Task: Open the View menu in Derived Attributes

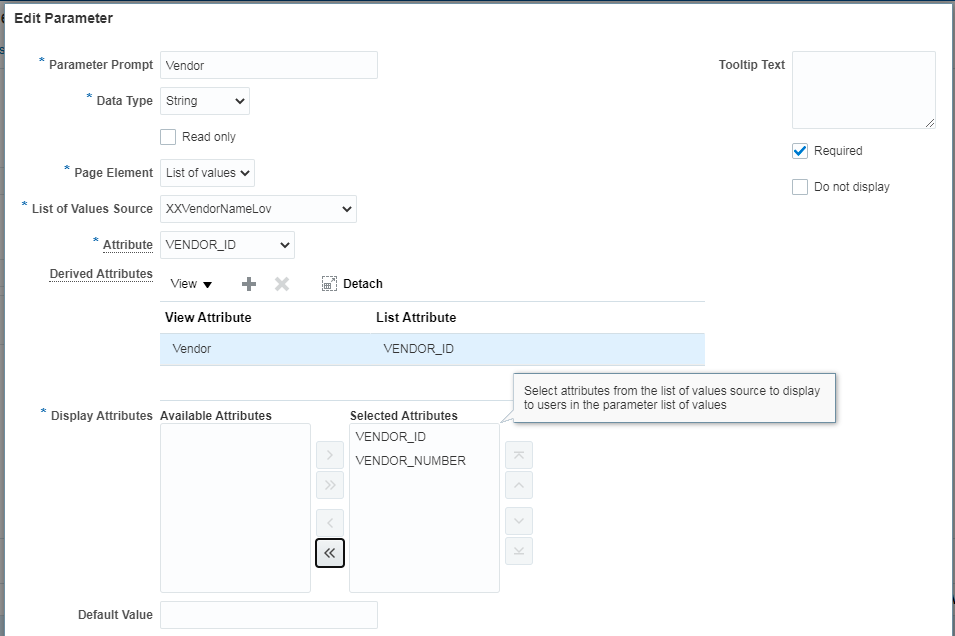Action: point(191,284)
